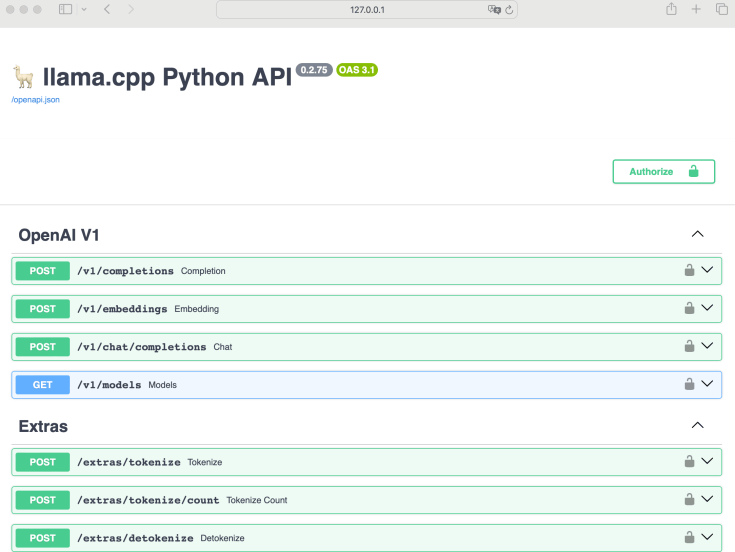This screenshot has height=552, width=735.
Task: Click the 'Tokenize Count' summary label
Action: point(257,500)
